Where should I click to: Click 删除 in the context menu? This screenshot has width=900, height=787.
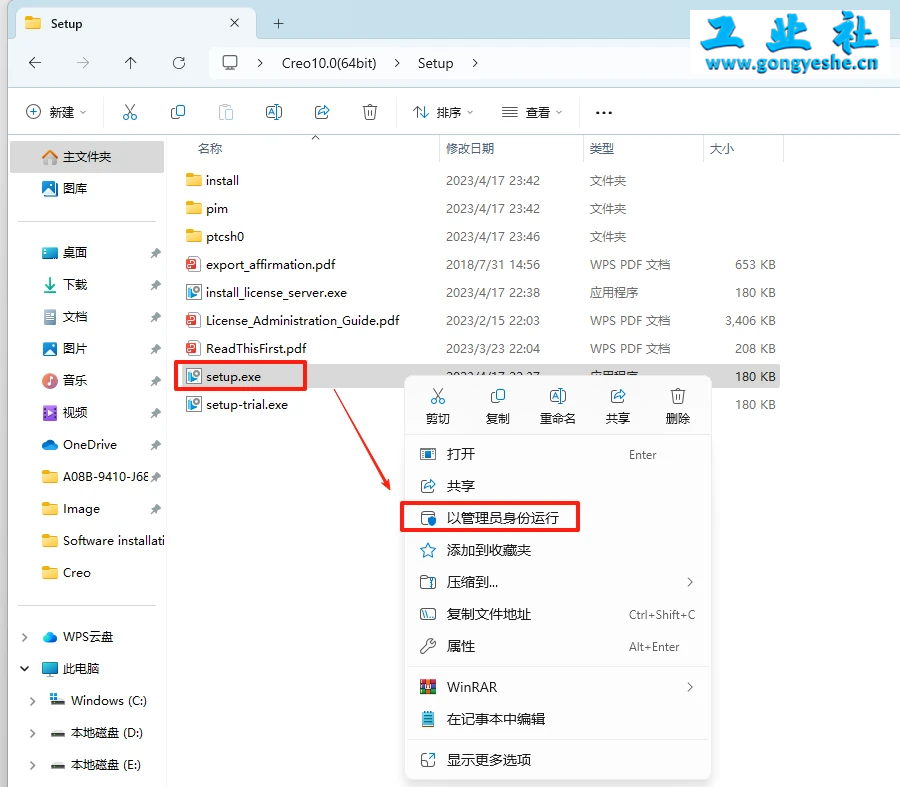tap(678, 406)
